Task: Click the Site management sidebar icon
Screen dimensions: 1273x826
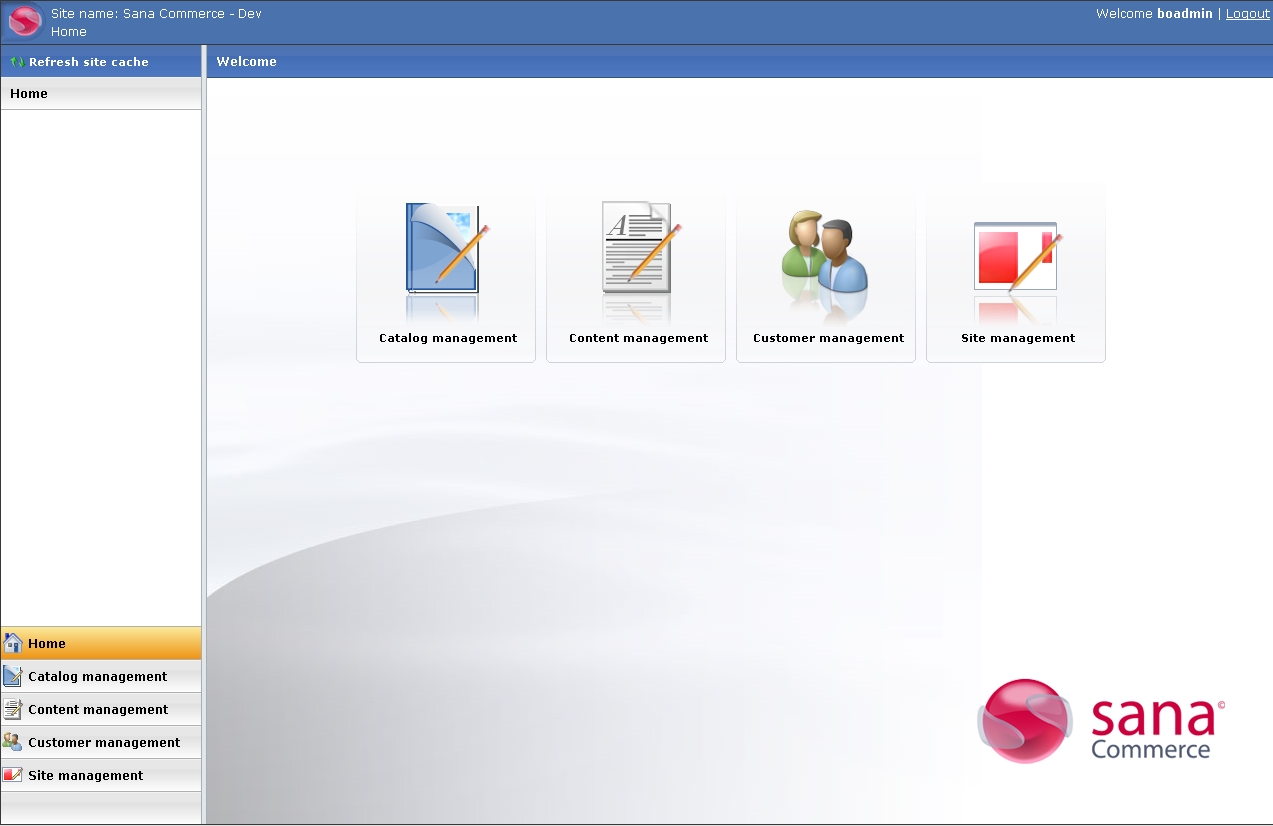Action: click(x=13, y=775)
